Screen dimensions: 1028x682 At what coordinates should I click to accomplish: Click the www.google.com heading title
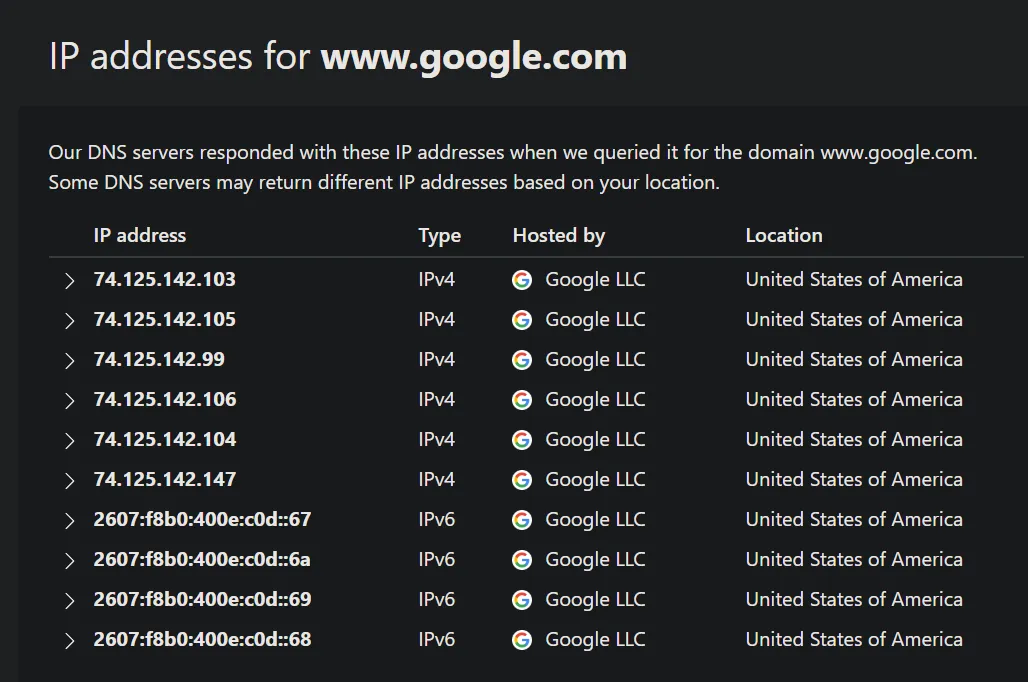473,57
